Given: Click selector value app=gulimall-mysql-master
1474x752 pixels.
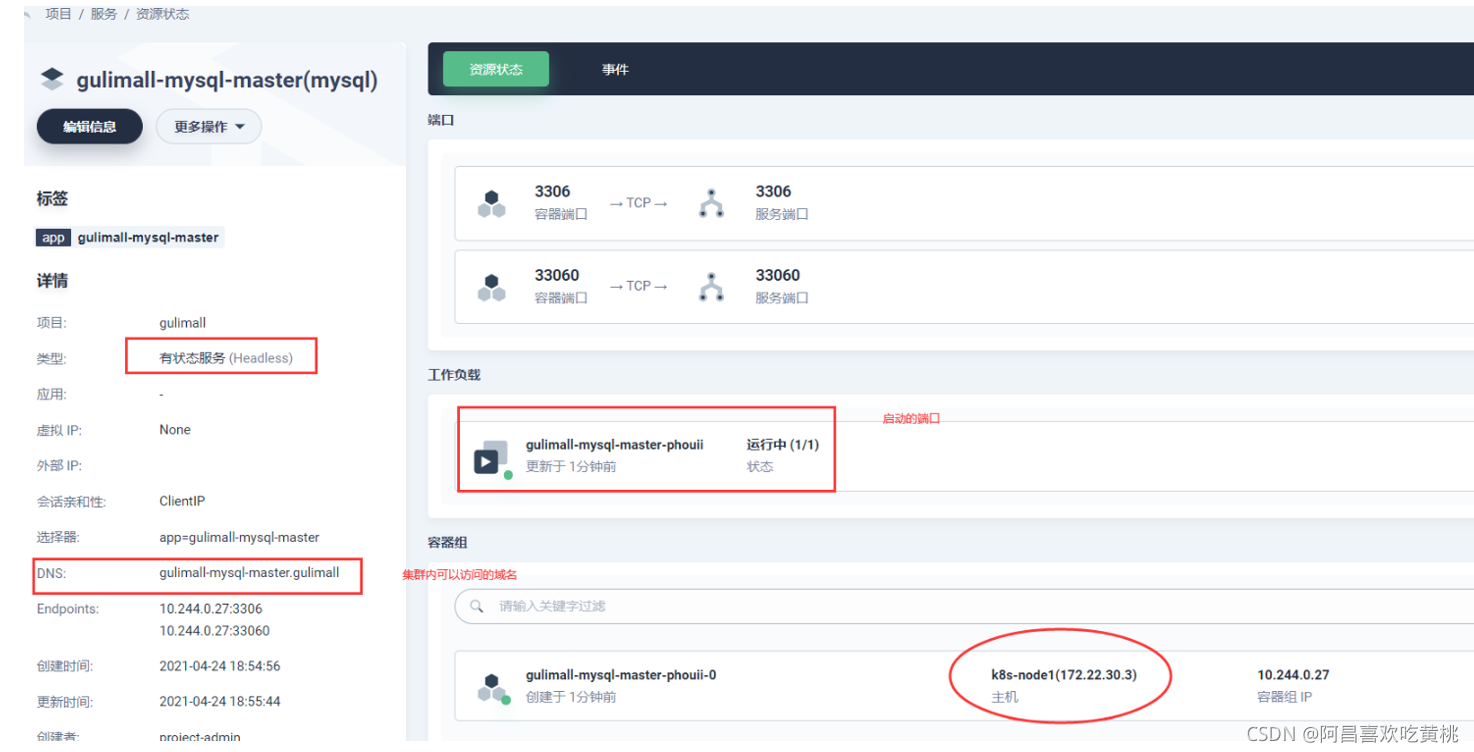Looking at the screenshot, I should point(239,537).
